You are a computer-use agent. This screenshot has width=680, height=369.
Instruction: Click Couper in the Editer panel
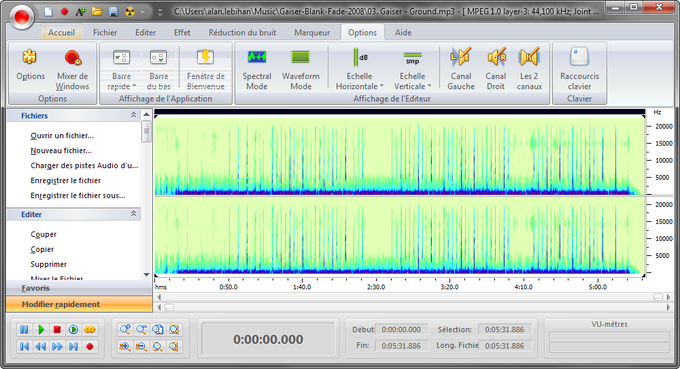tap(43, 234)
